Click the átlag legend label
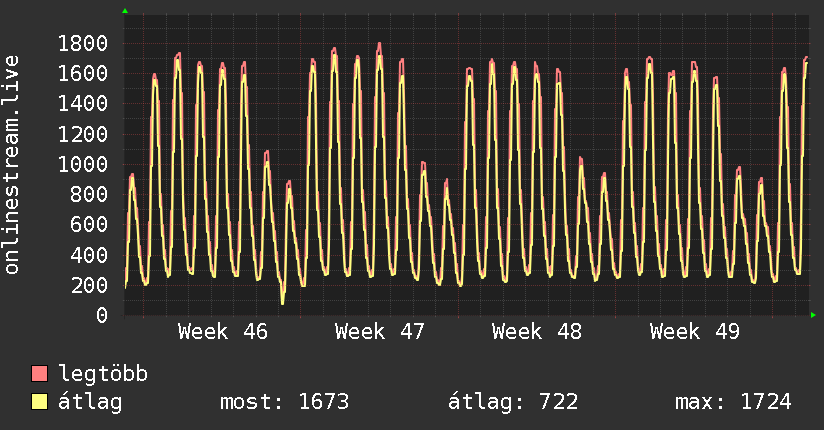Screen dimensions: 824x430 pyautogui.click(x=90, y=402)
